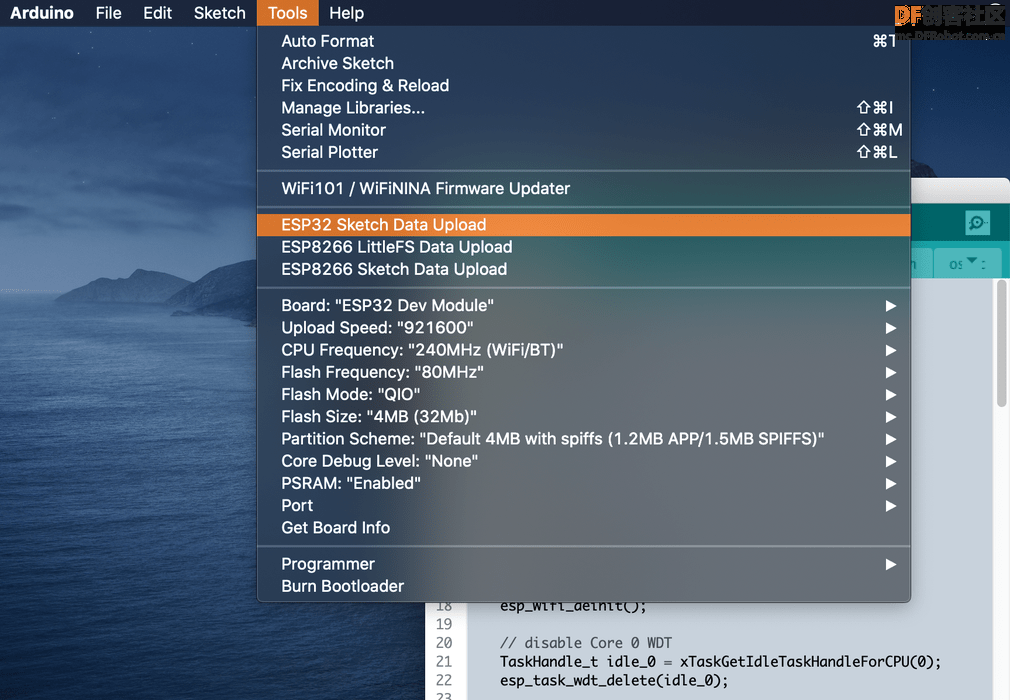The width and height of the screenshot is (1010, 700).
Task: Click code line starting "TaskHandle_t idle_0"
Action: point(720,661)
